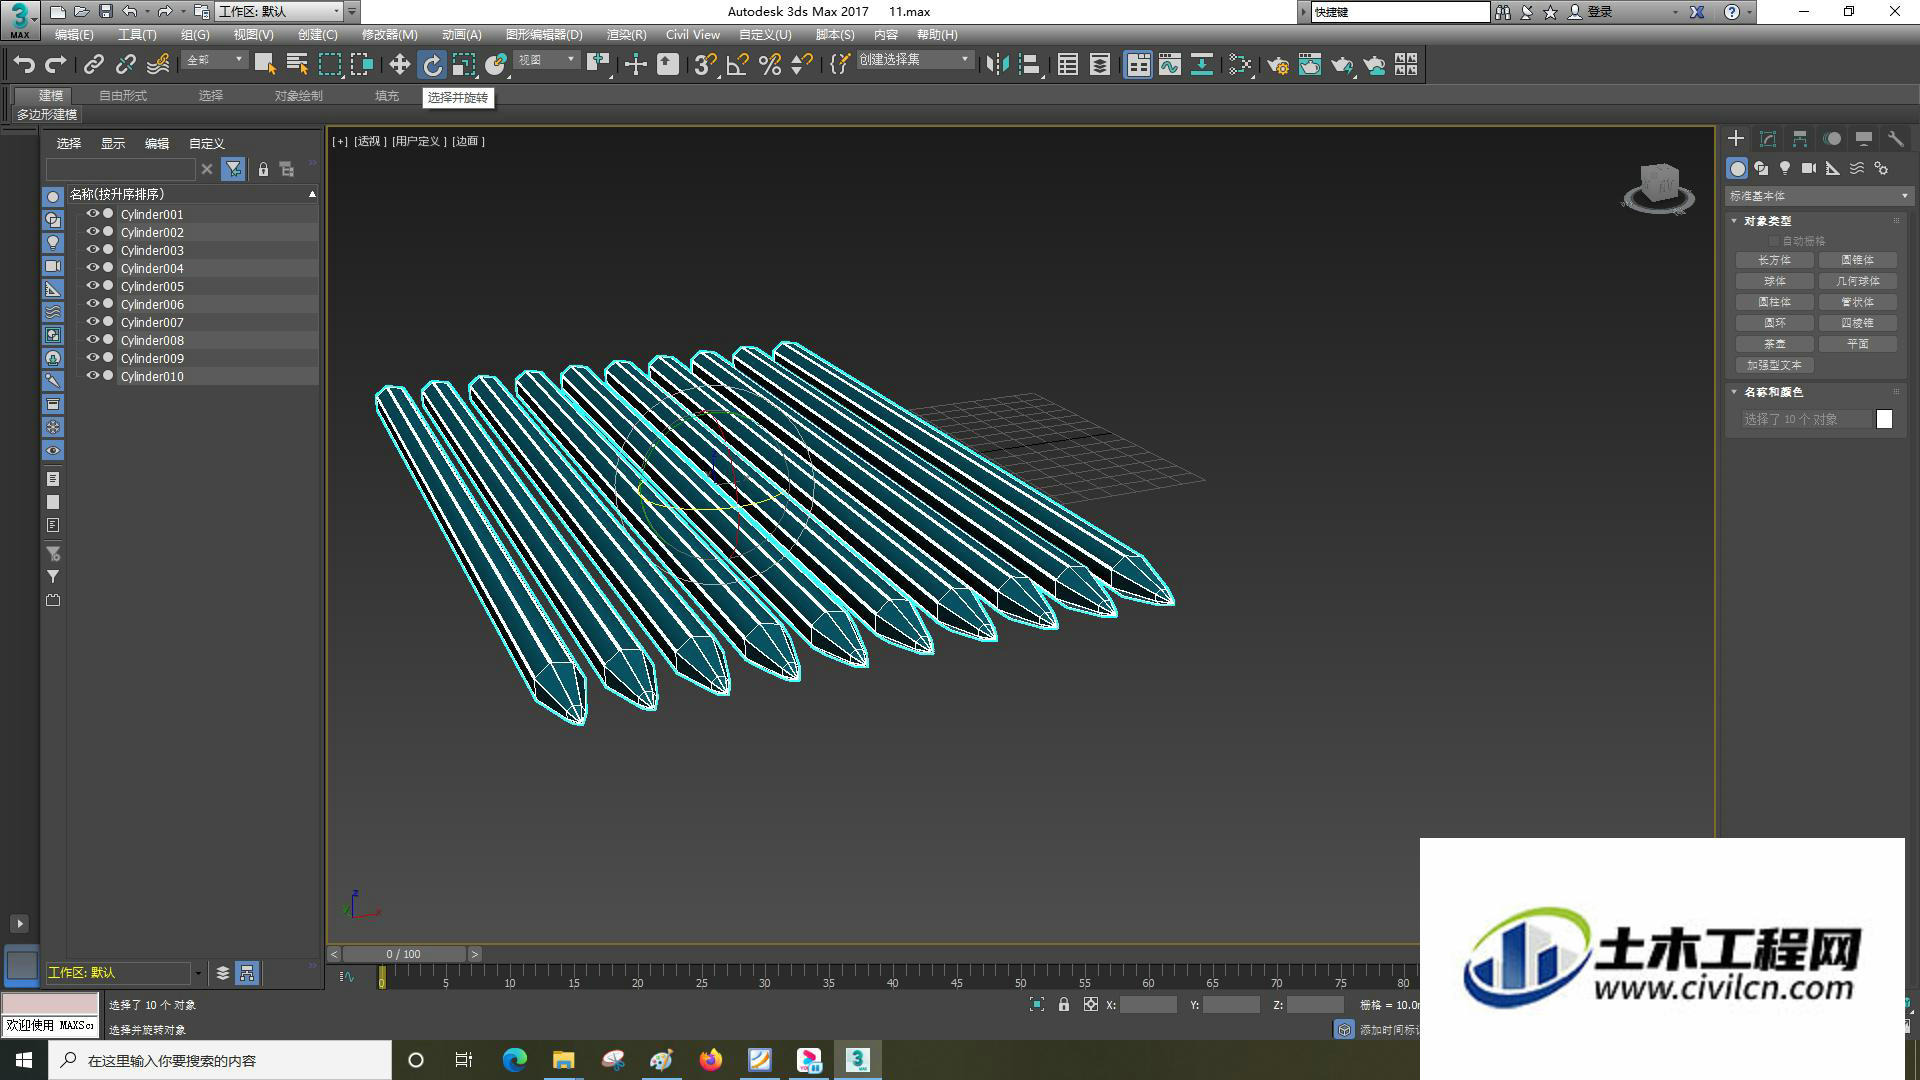The height and width of the screenshot is (1080, 1920).
Task: Switch to the 对象绘制 ribbon tab
Action: click(x=298, y=96)
